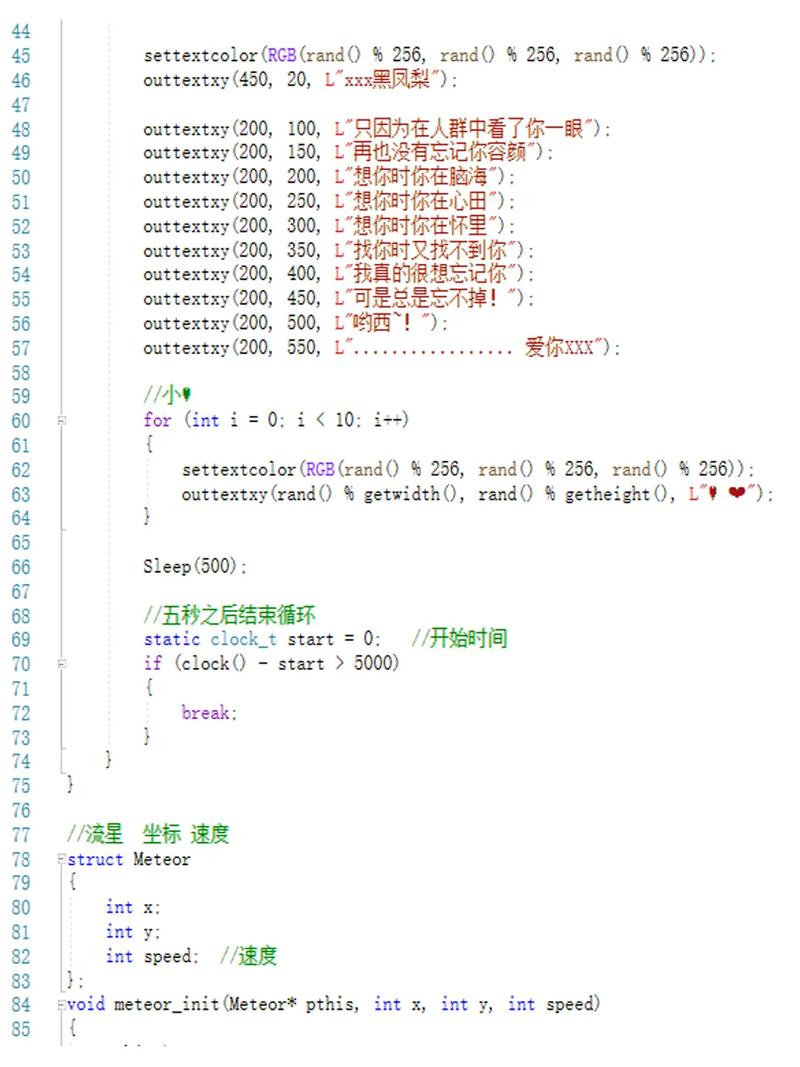Click the //小 comment on line 59

tap(167, 395)
